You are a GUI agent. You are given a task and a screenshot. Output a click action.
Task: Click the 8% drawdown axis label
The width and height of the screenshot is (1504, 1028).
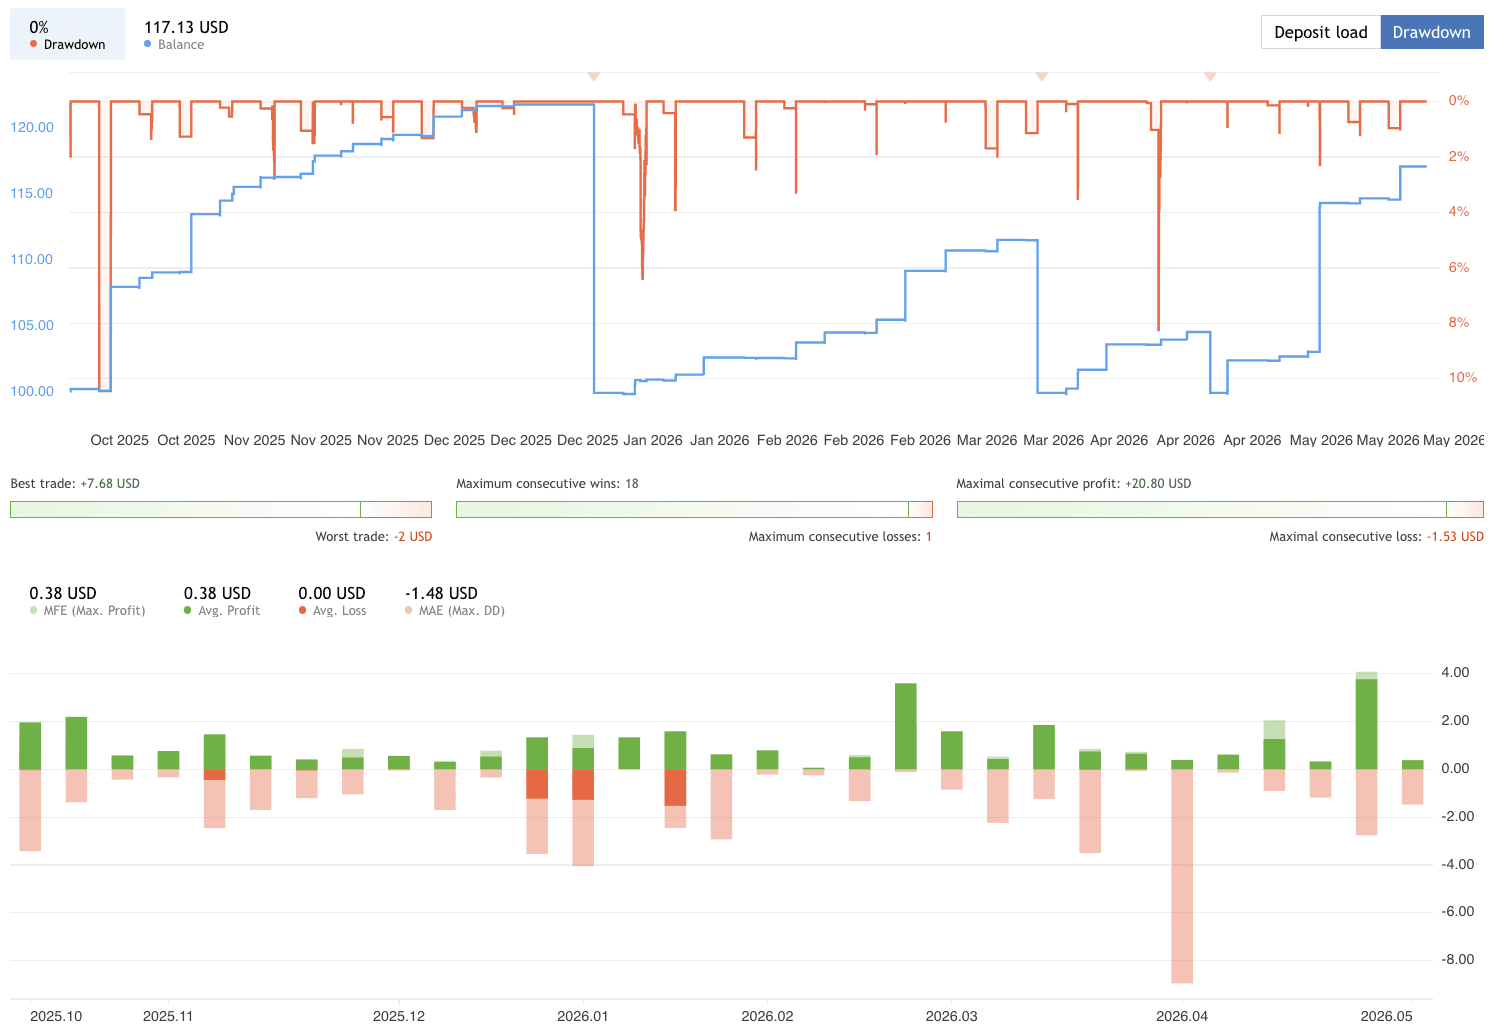tap(1459, 322)
